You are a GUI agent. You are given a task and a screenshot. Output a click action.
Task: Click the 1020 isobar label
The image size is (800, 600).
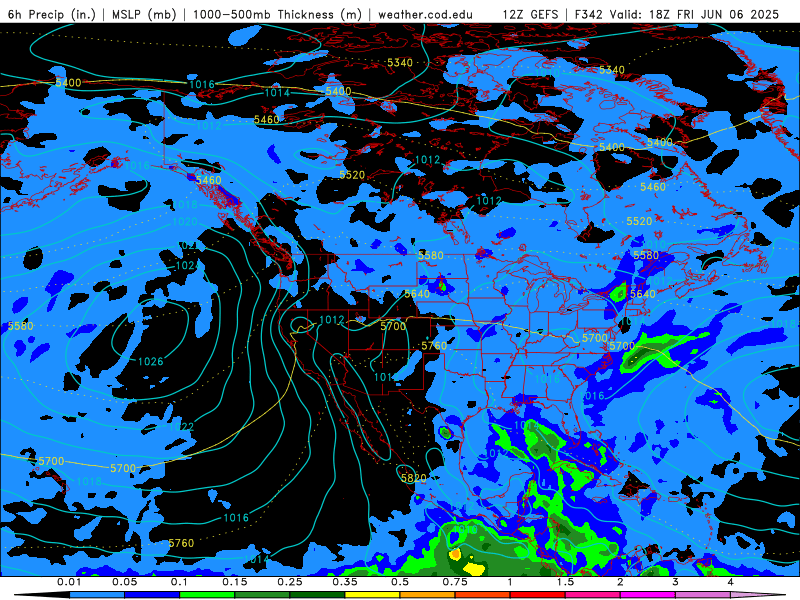(x=185, y=222)
